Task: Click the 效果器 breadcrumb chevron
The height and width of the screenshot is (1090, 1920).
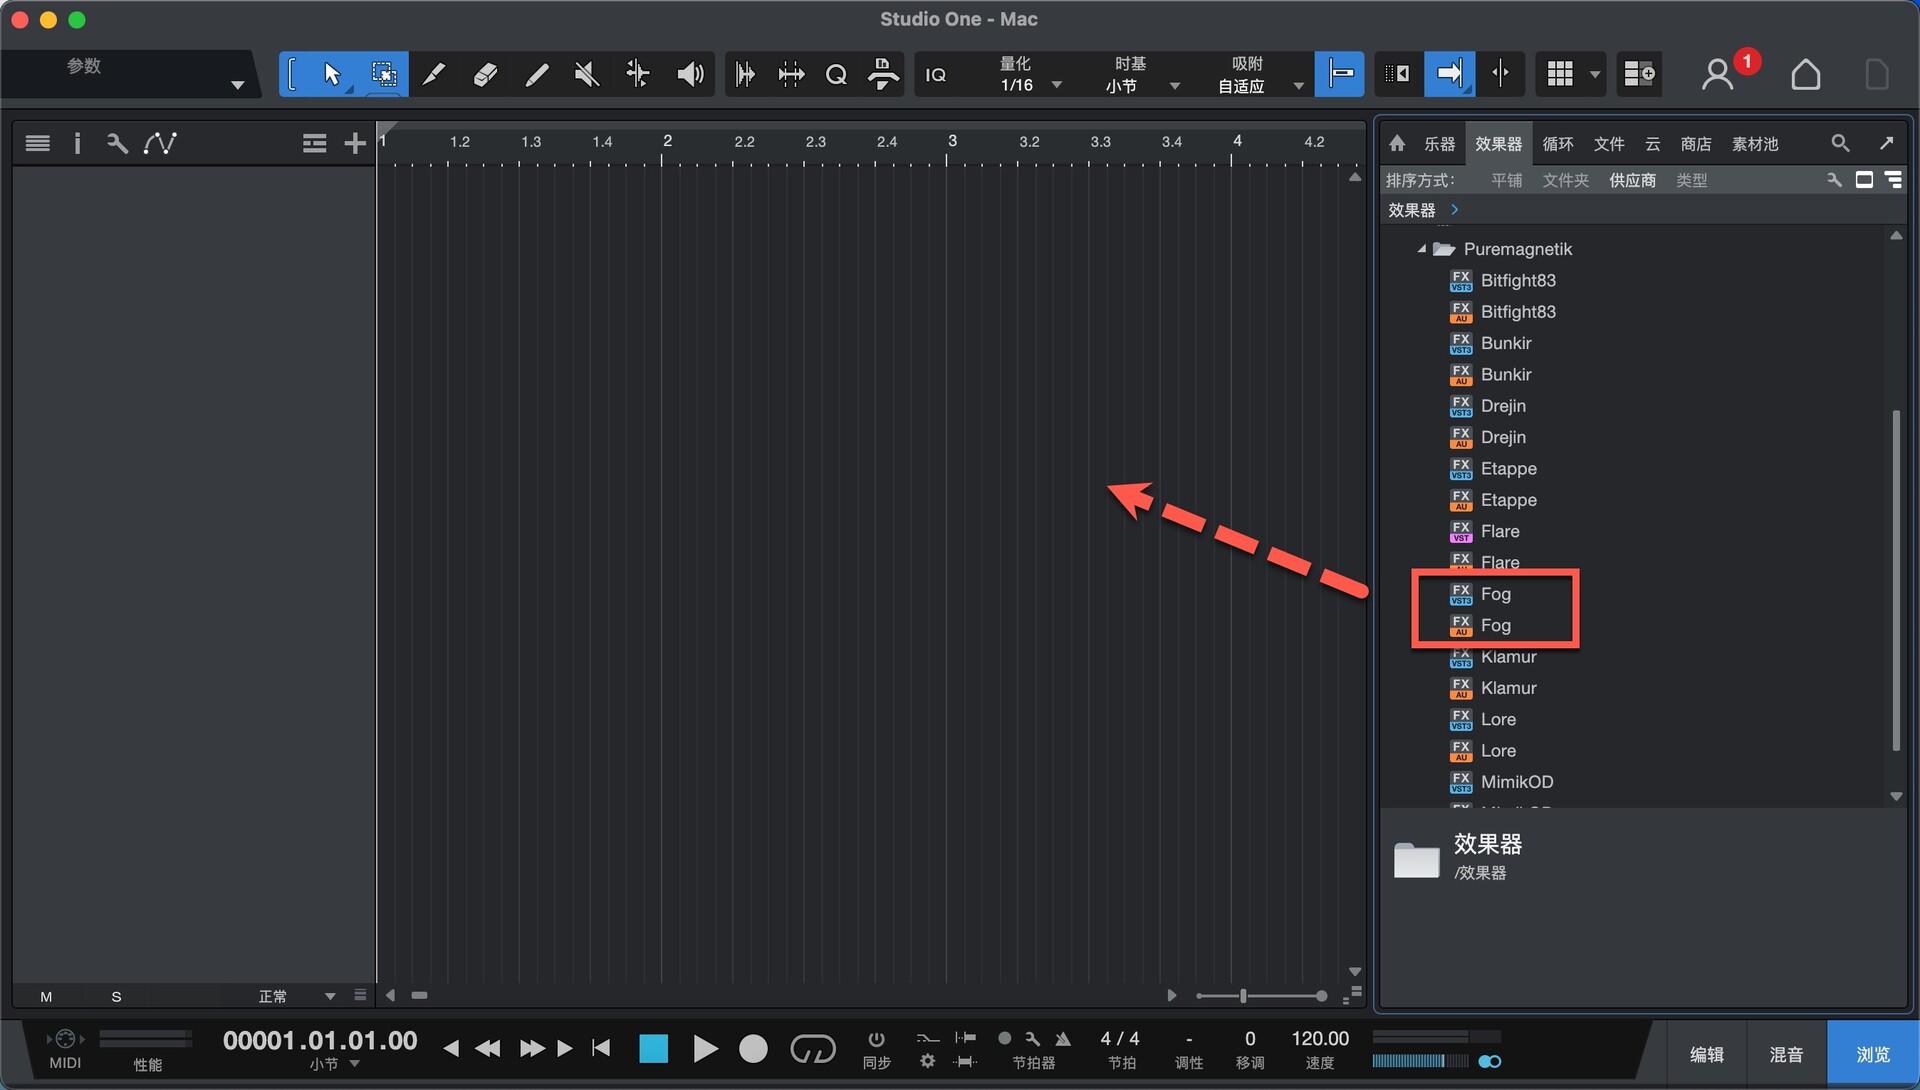Action: coord(1454,210)
